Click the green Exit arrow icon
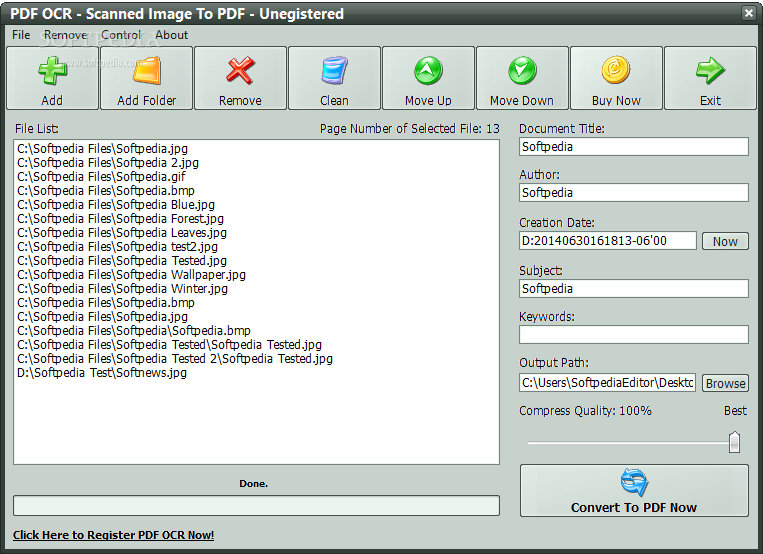This screenshot has height=554, width=763. tap(710, 71)
